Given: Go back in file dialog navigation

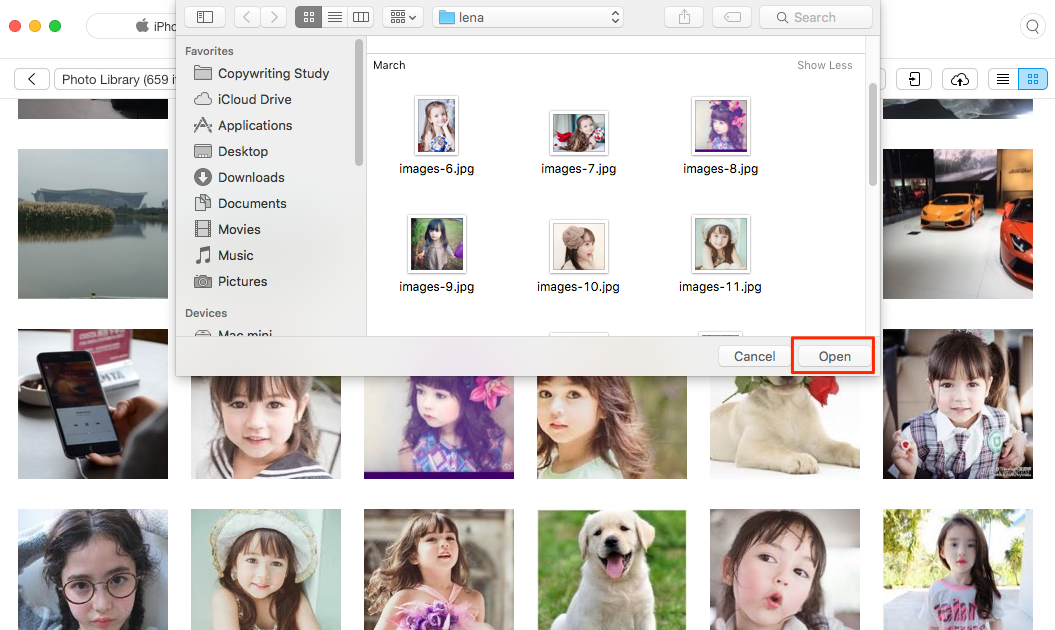Looking at the screenshot, I should [247, 17].
